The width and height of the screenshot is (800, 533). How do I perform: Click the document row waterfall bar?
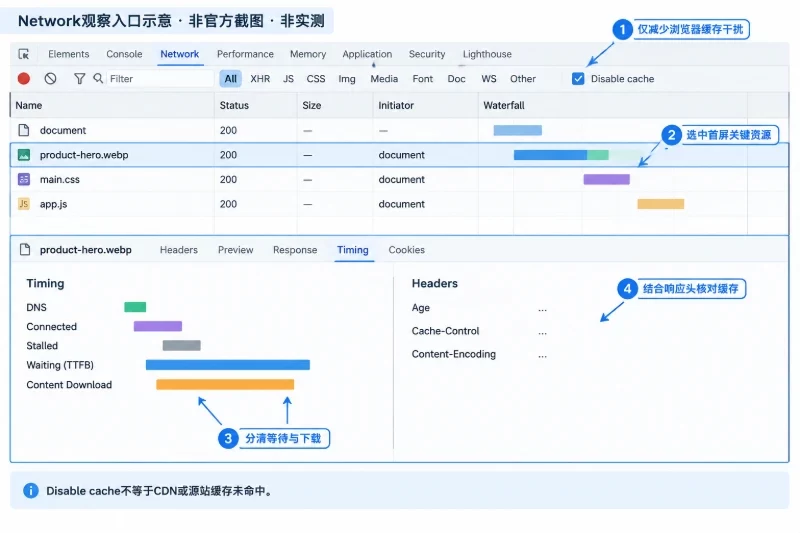click(x=517, y=130)
